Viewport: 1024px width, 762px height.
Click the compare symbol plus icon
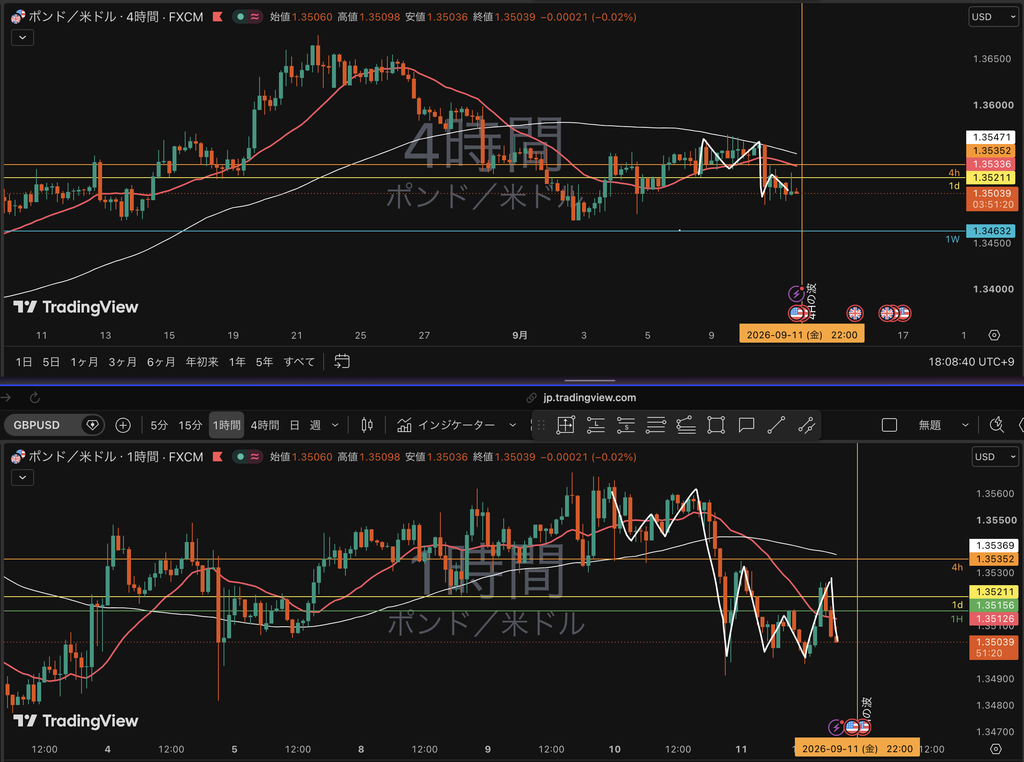click(123, 426)
